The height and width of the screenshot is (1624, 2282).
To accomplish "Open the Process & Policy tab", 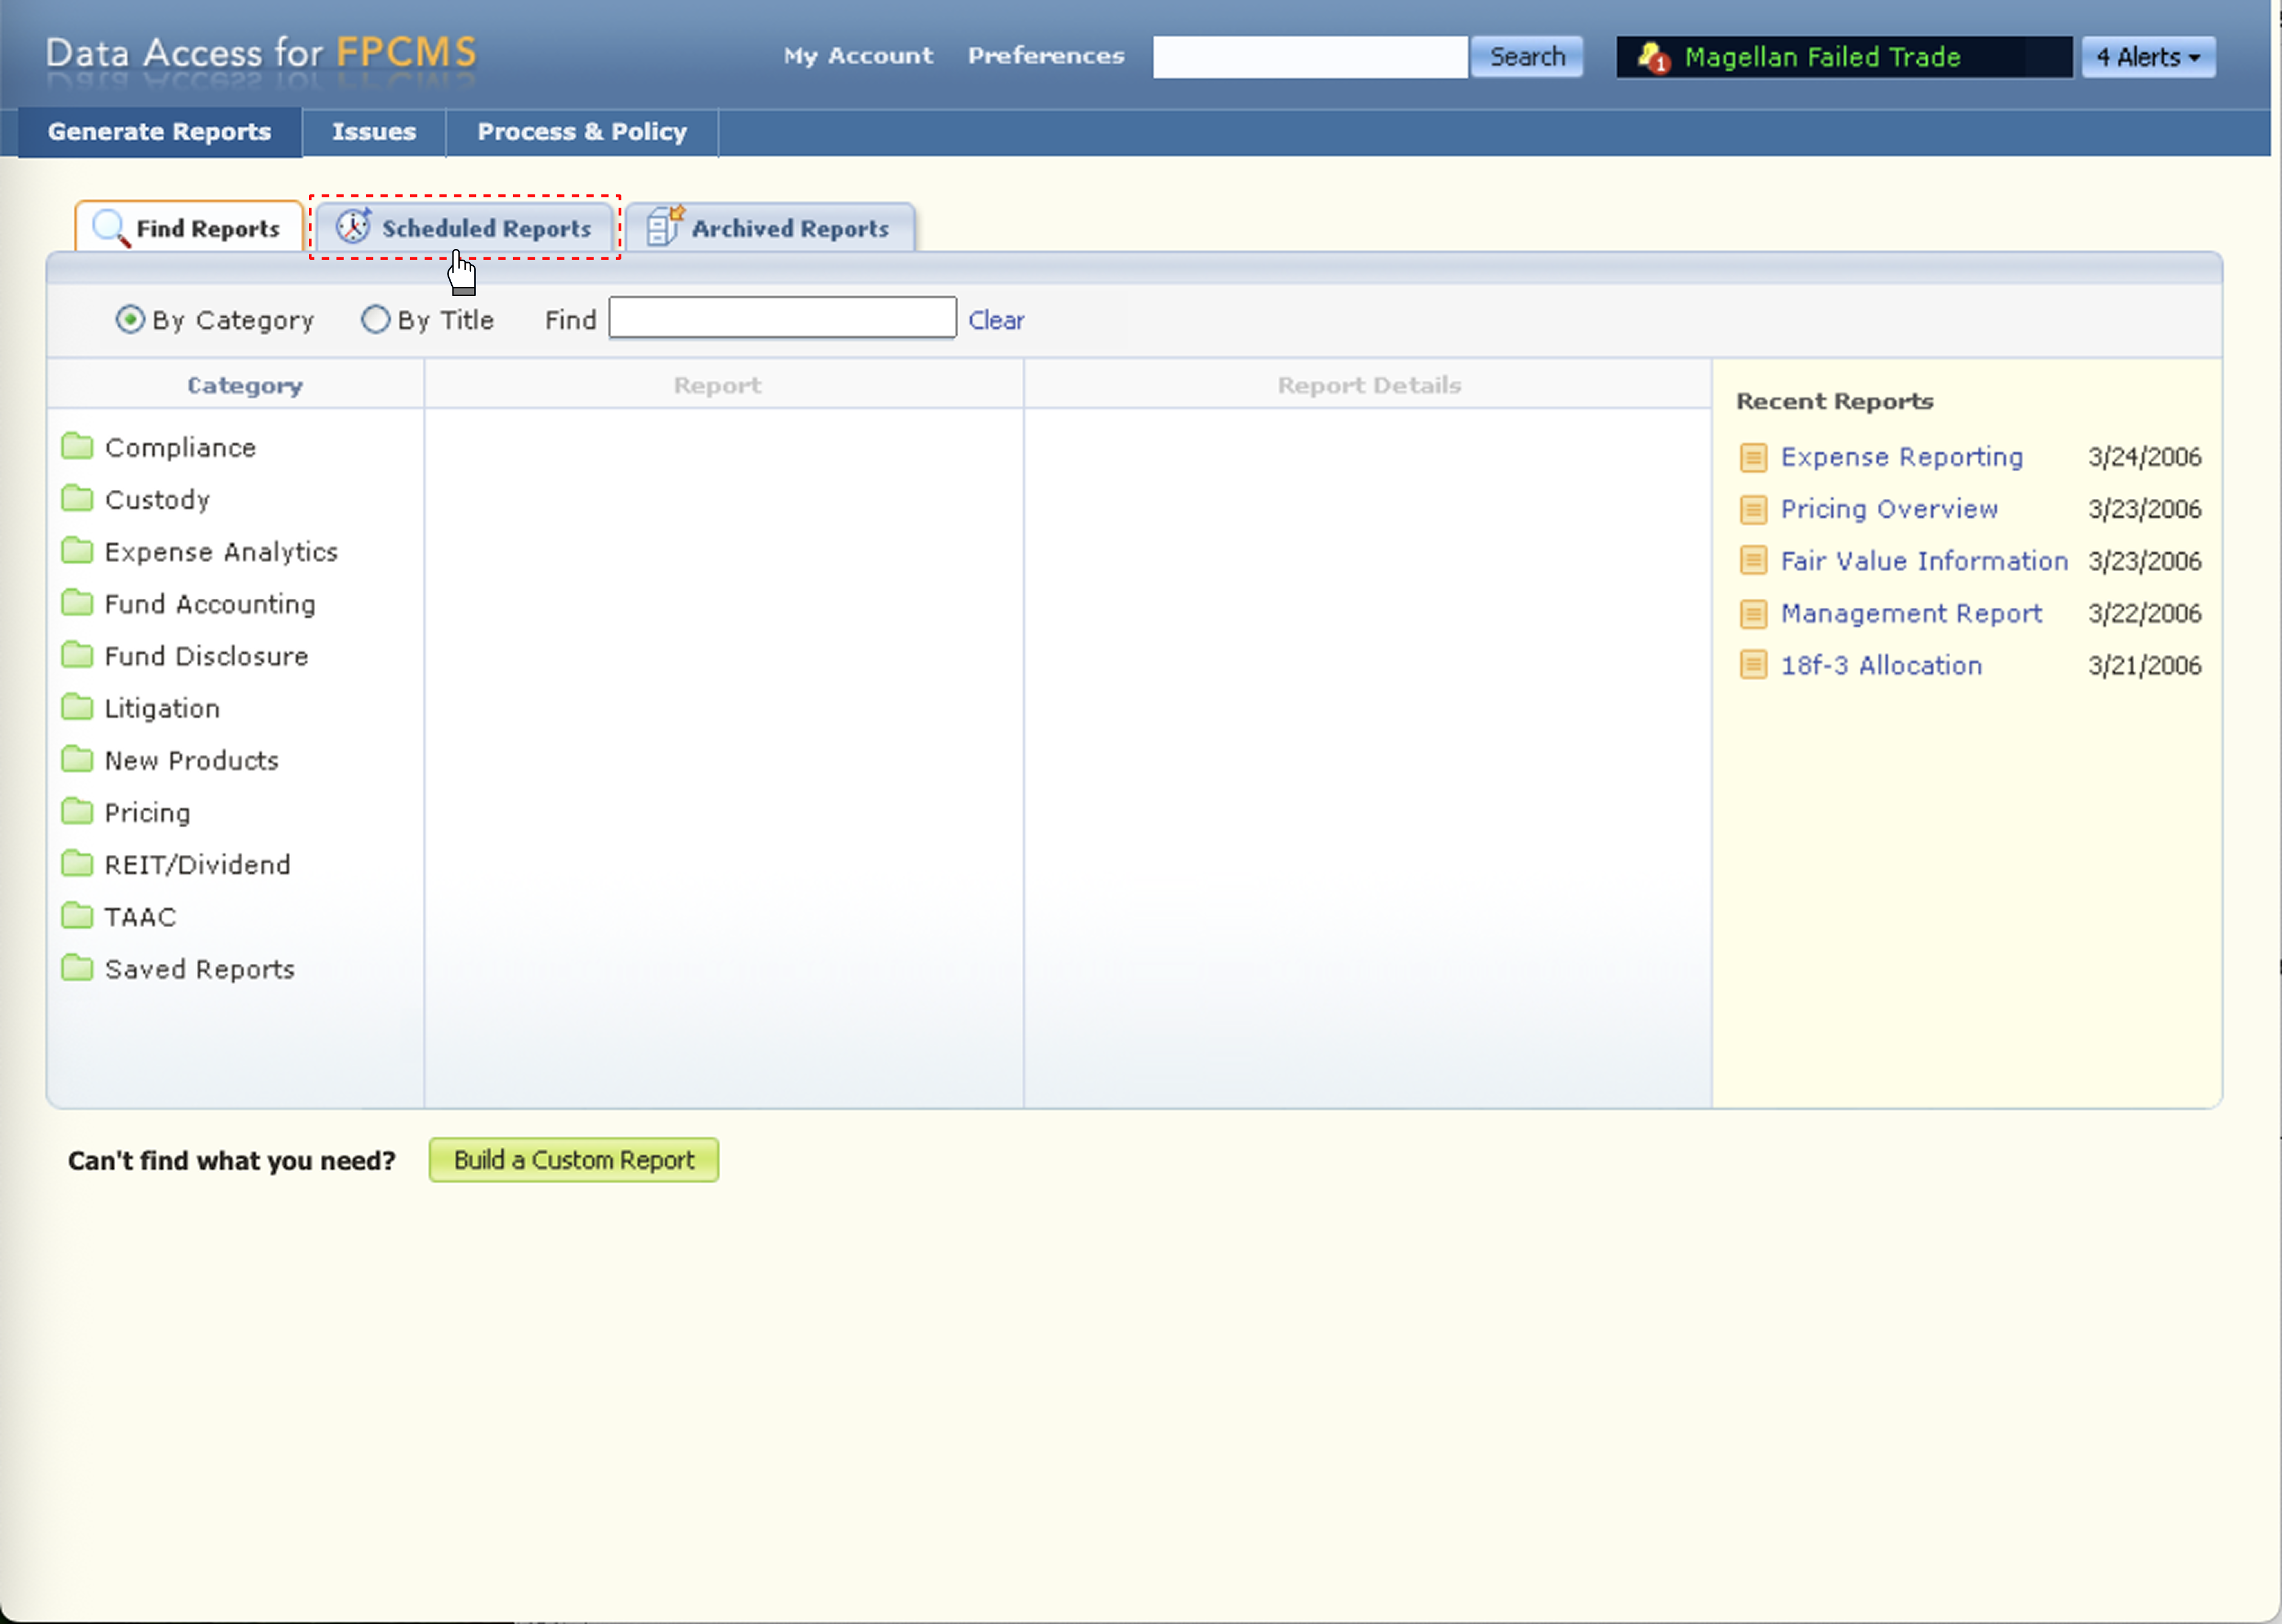I will [581, 132].
